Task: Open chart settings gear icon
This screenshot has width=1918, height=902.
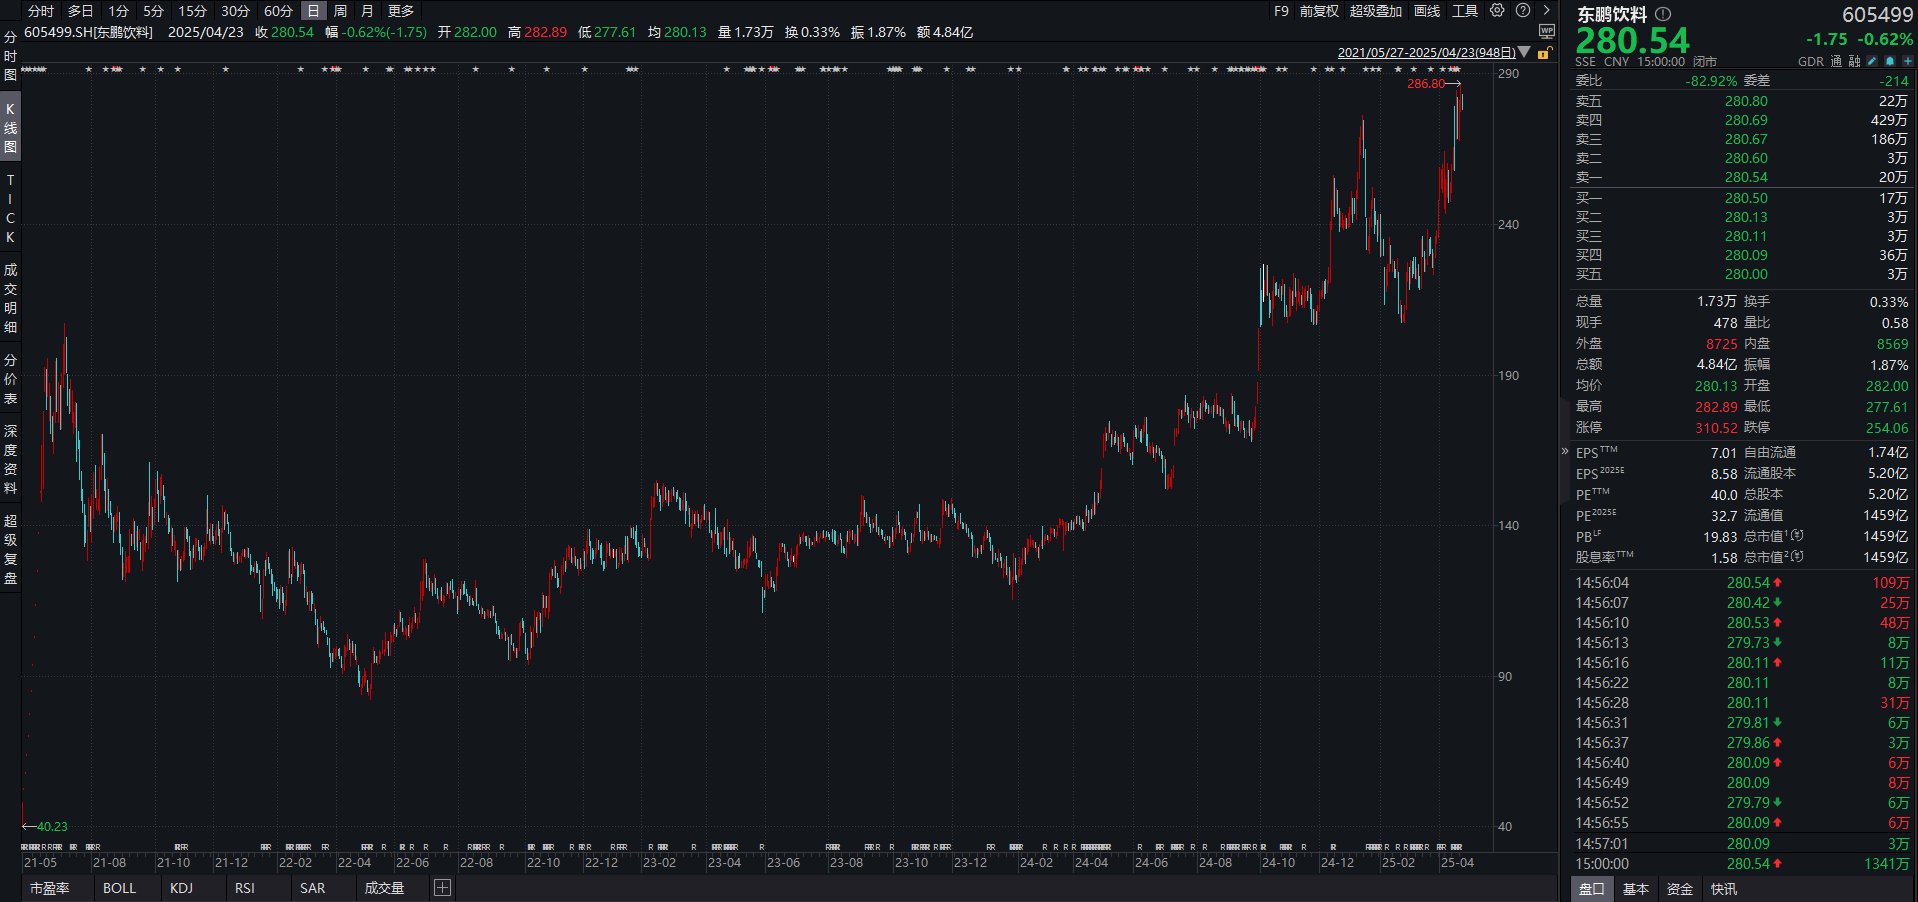Action: [1497, 11]
